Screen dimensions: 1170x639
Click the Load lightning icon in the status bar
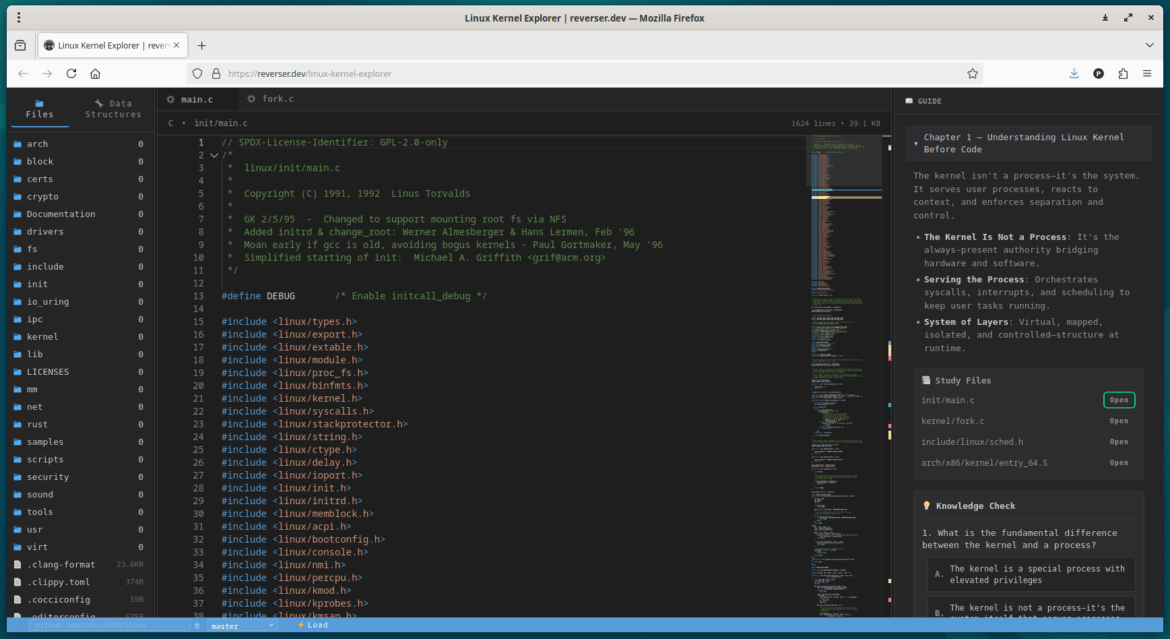[x=300, y=624]
